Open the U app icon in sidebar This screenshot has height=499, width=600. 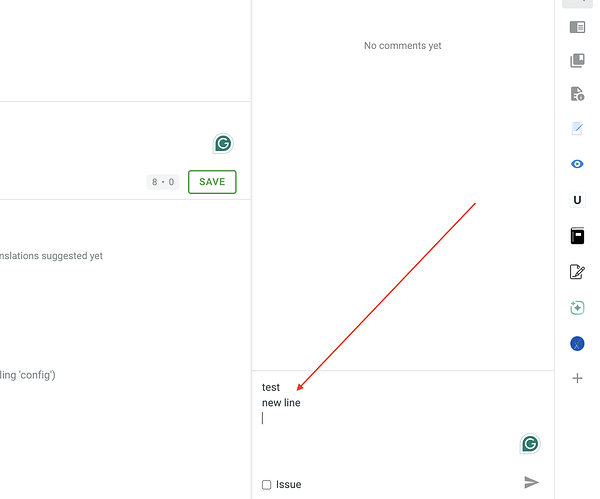(x=577, y=200)
